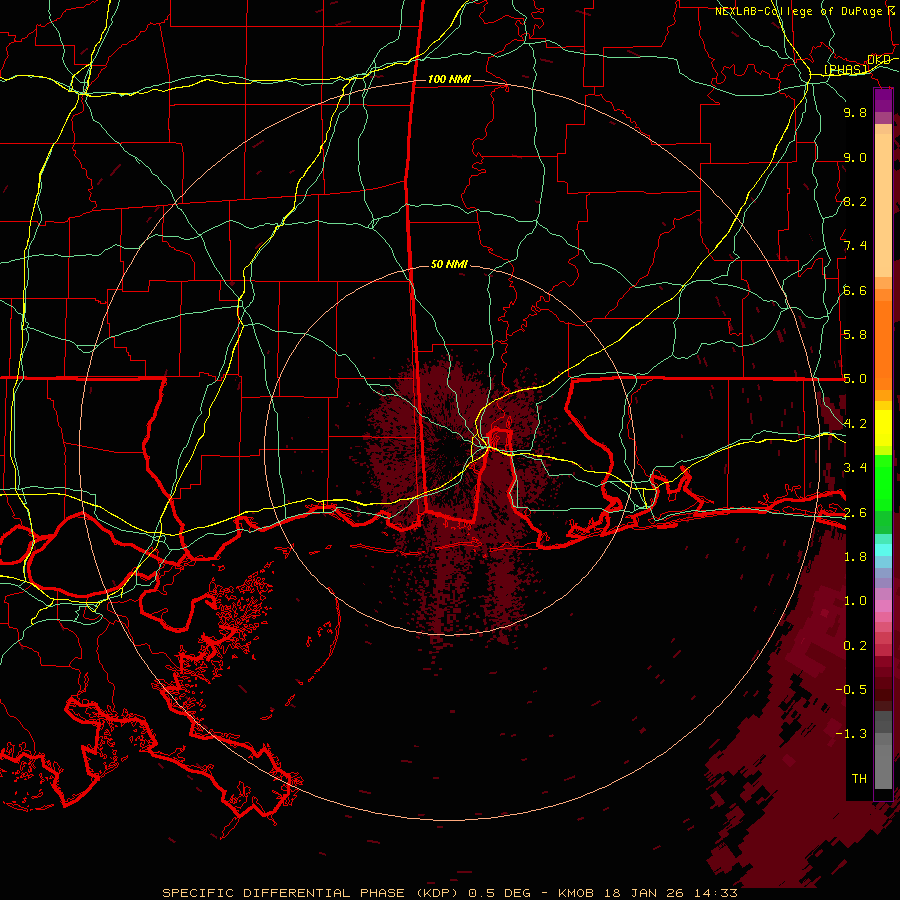Click the 100 NMI range ring label

point(449,79)
